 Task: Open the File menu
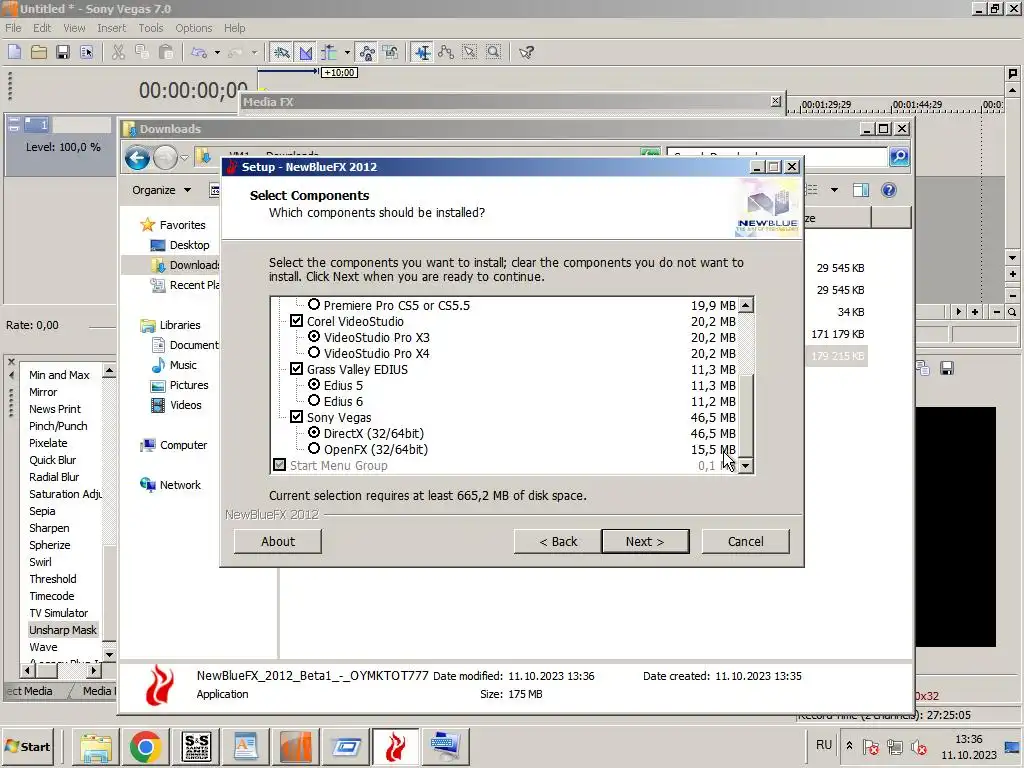pos(13,28)
